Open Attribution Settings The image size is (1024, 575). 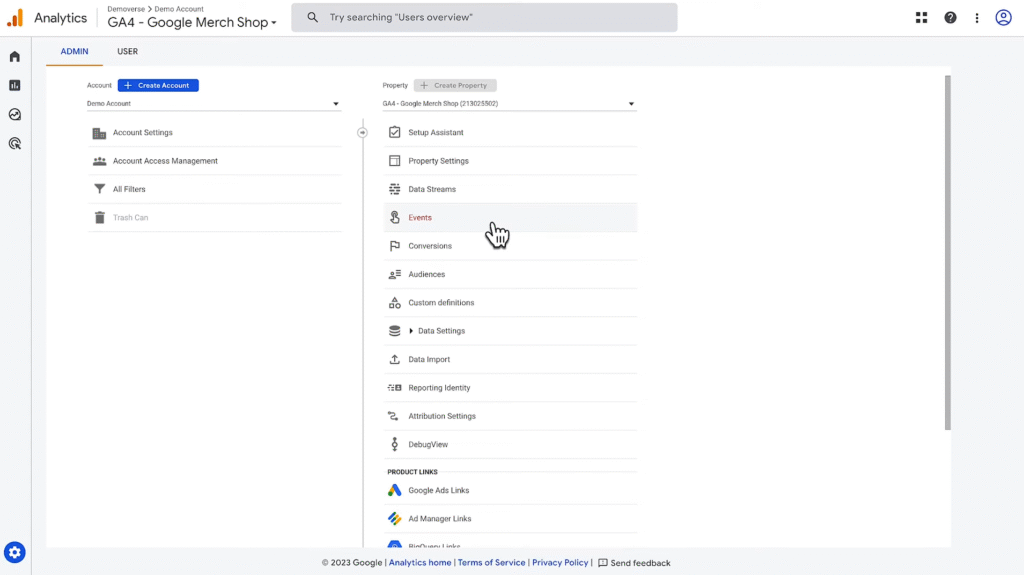coord(441,416)
